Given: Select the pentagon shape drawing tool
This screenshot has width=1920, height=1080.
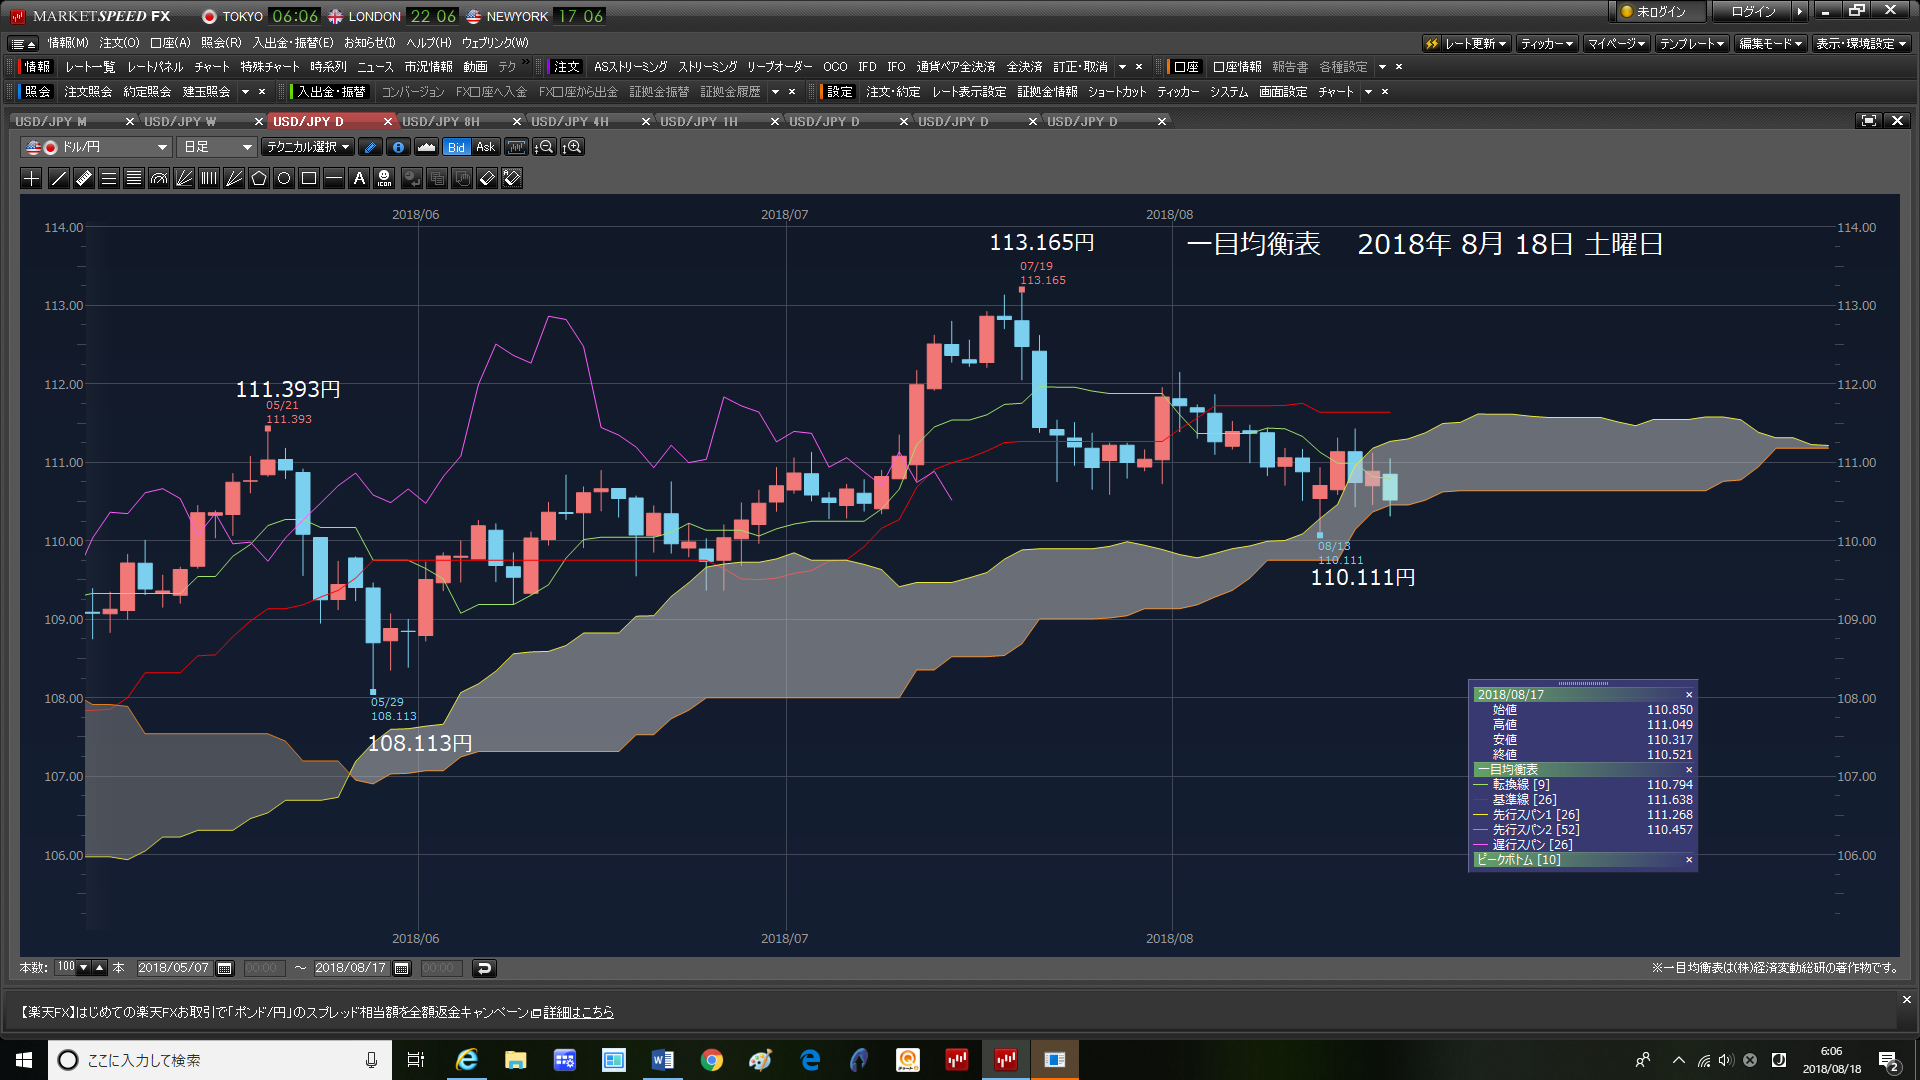Looking at the screenshot, I should [259, 178].
